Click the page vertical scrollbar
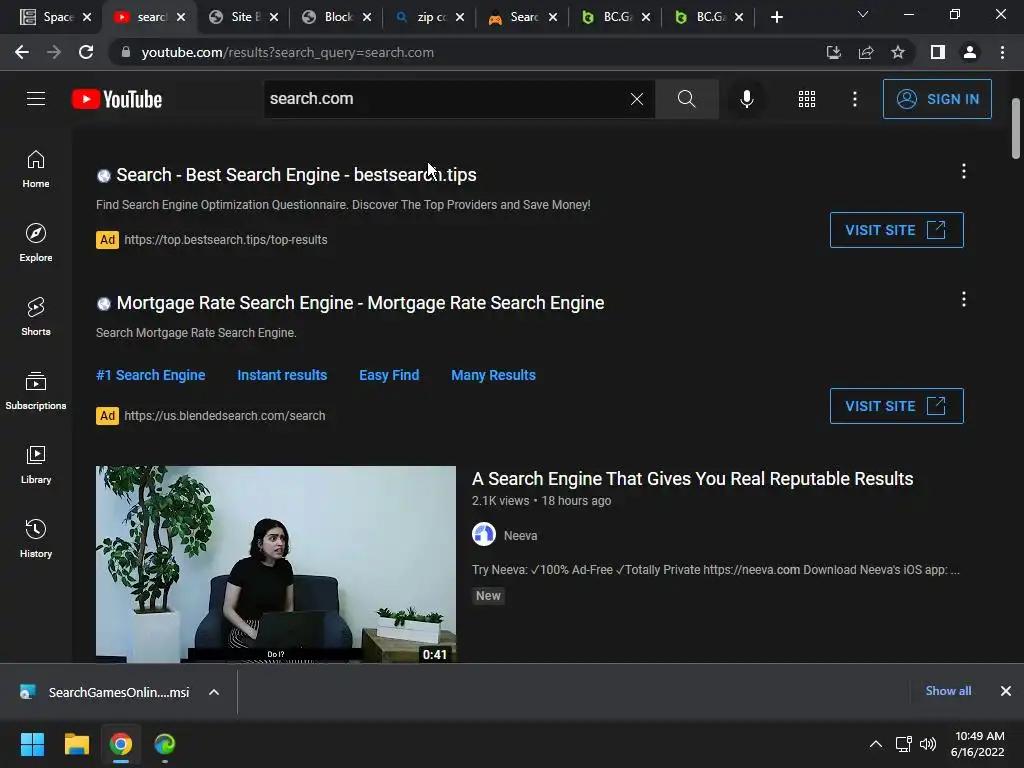The width and height of the screenshot is (1024, 768). pyautogui.click(x=1016, y=129)
